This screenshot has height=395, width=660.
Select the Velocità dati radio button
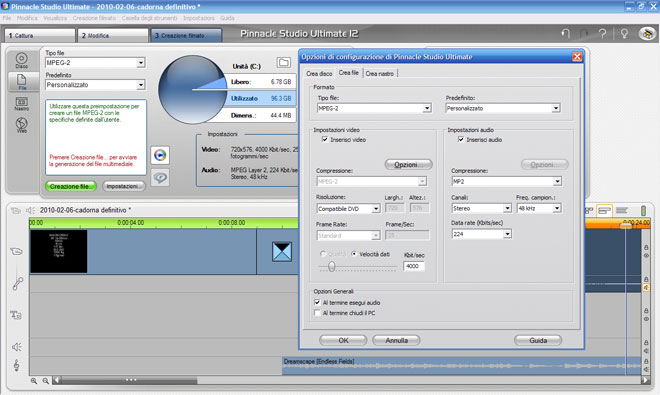click(354, 254)
